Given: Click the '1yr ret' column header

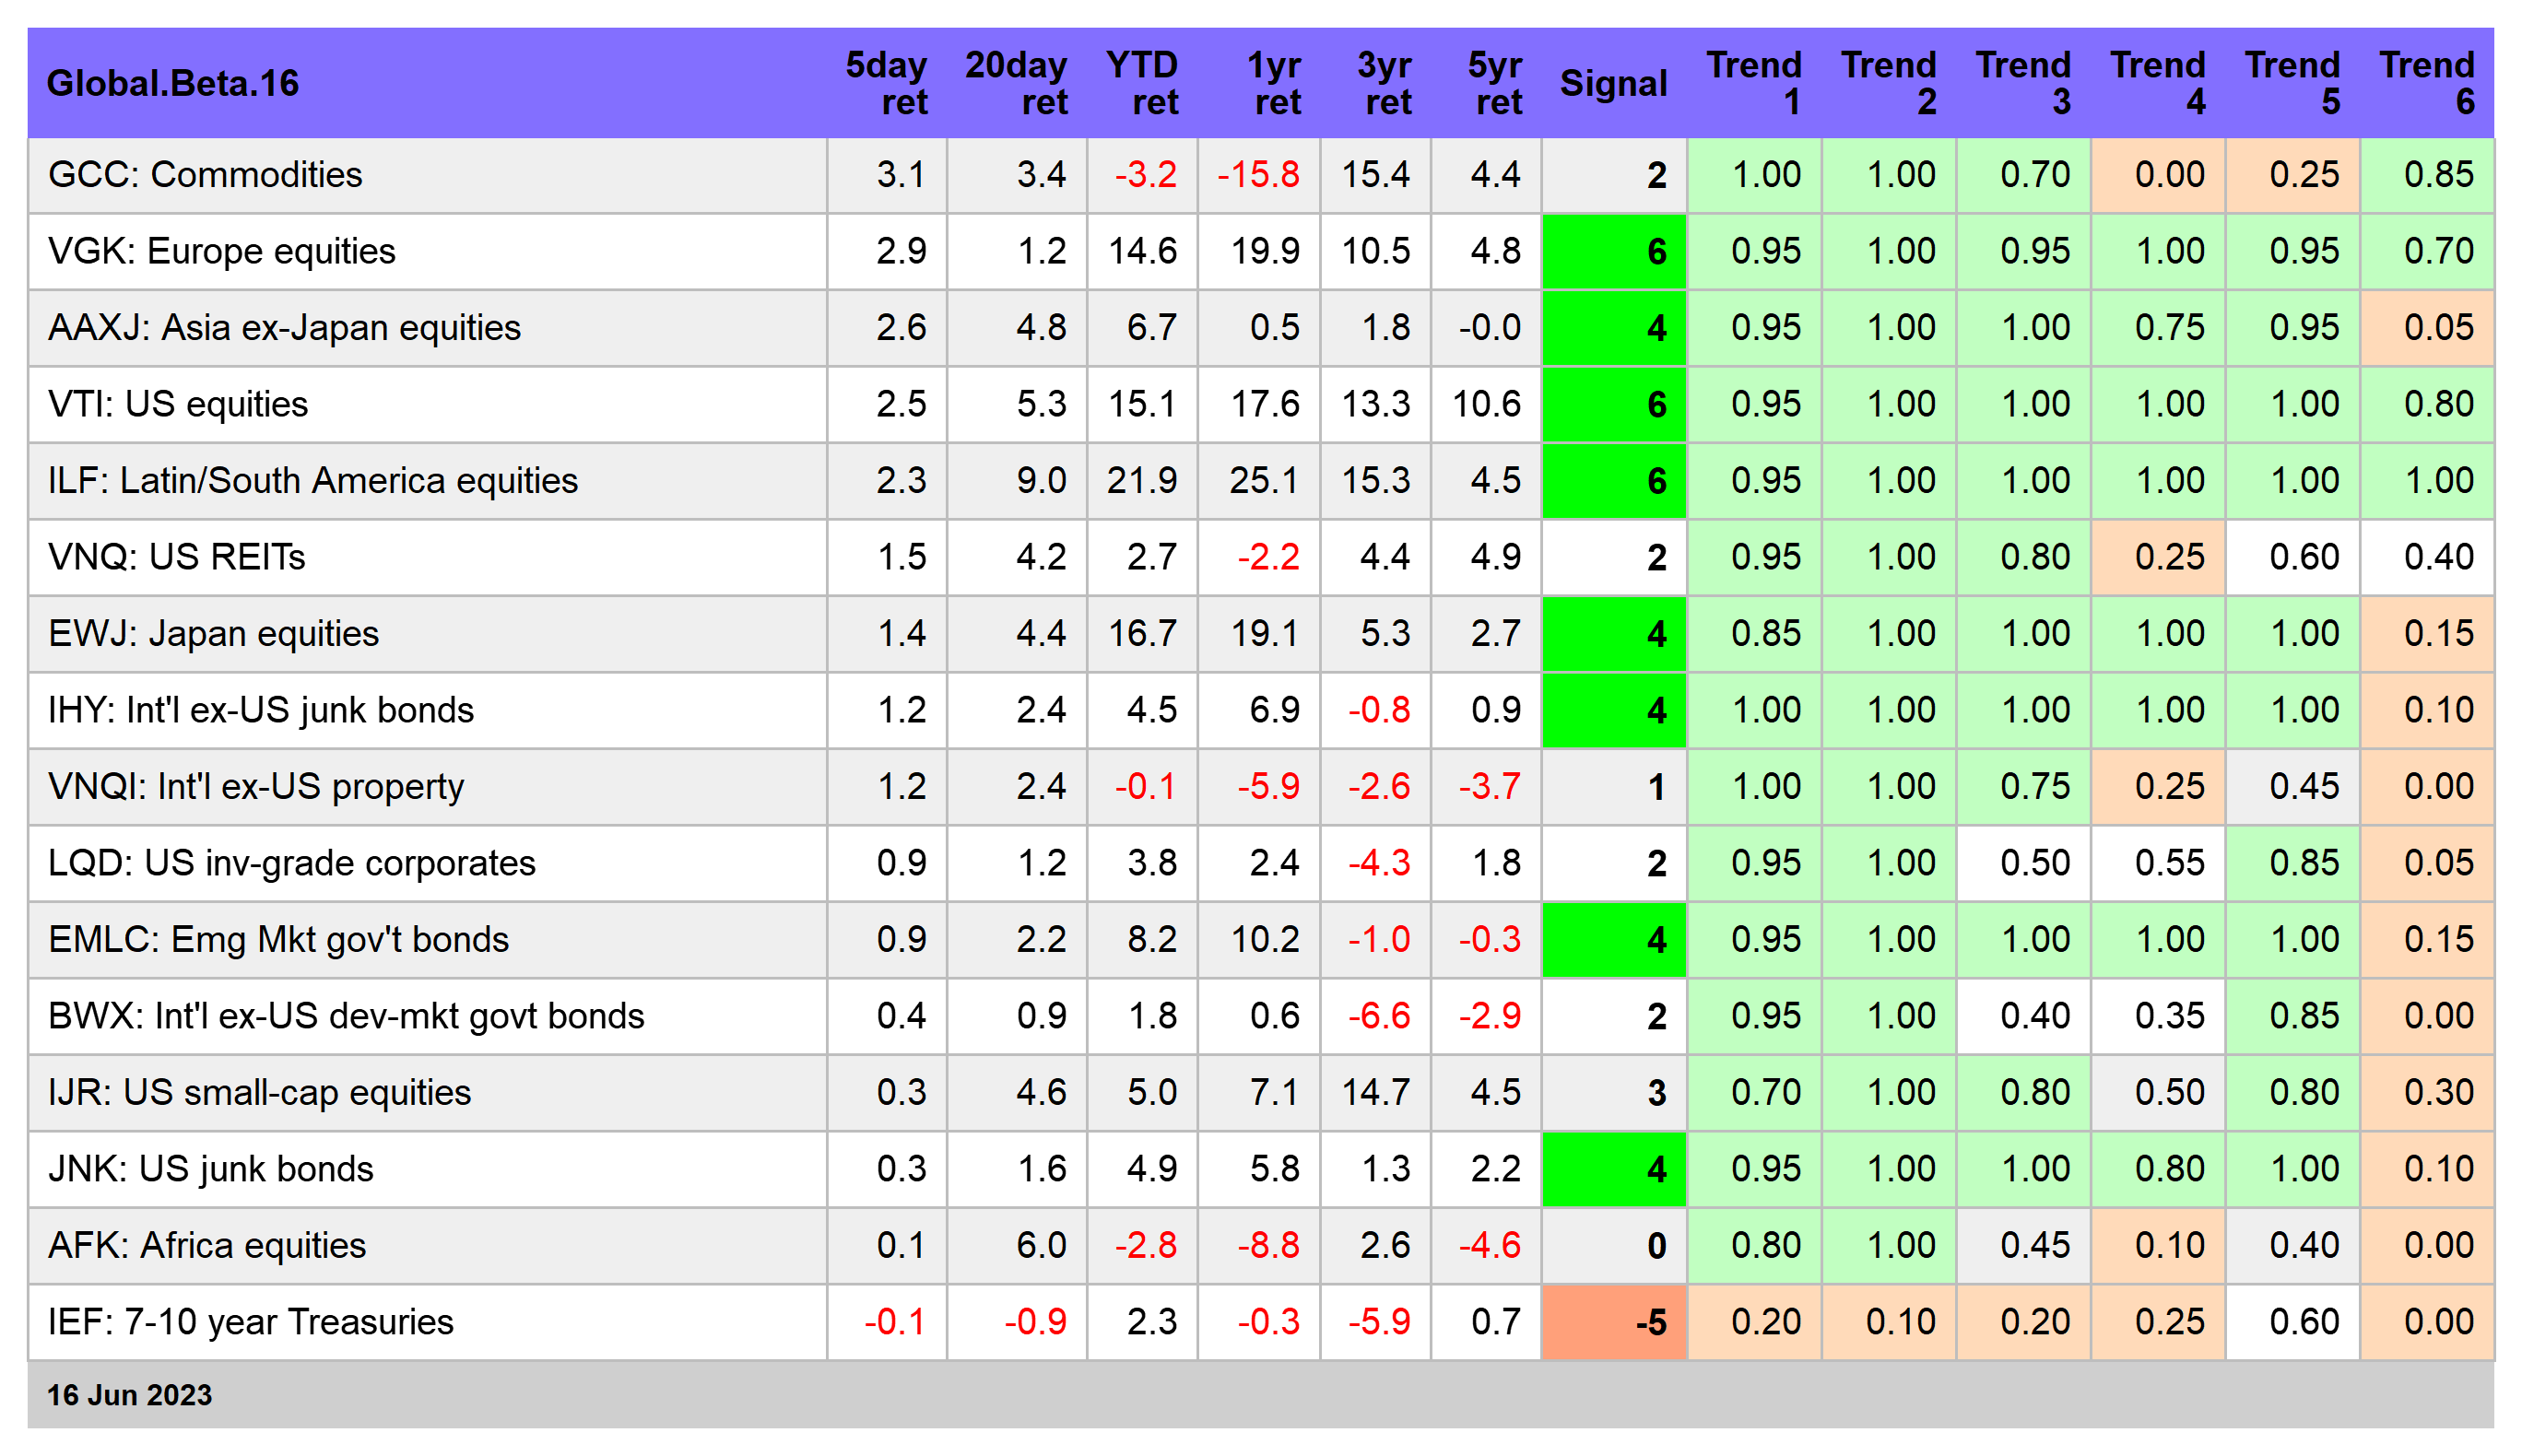Looking at the screenshot, I should 1273,84.
